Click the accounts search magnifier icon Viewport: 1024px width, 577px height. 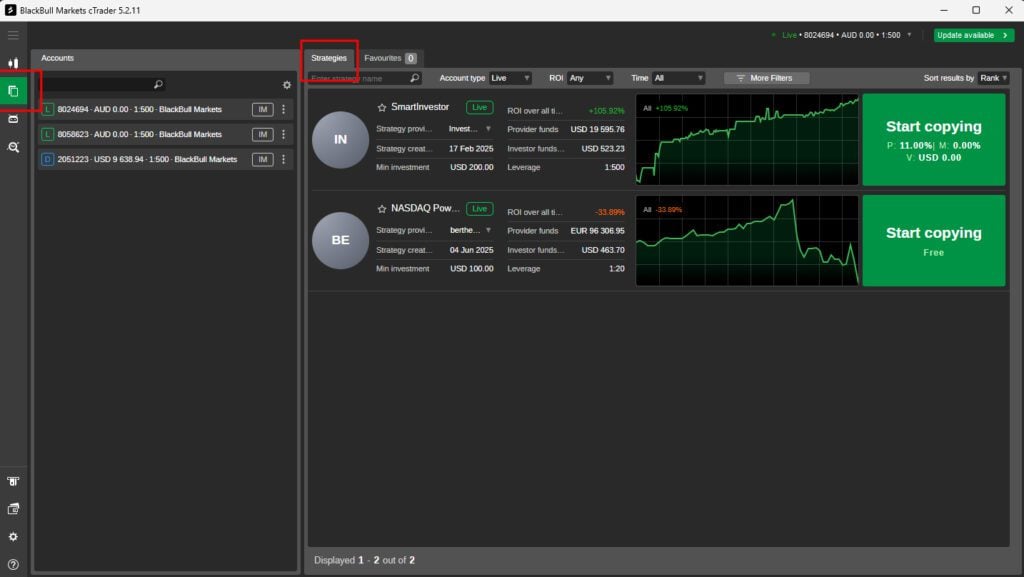(158, 84)
